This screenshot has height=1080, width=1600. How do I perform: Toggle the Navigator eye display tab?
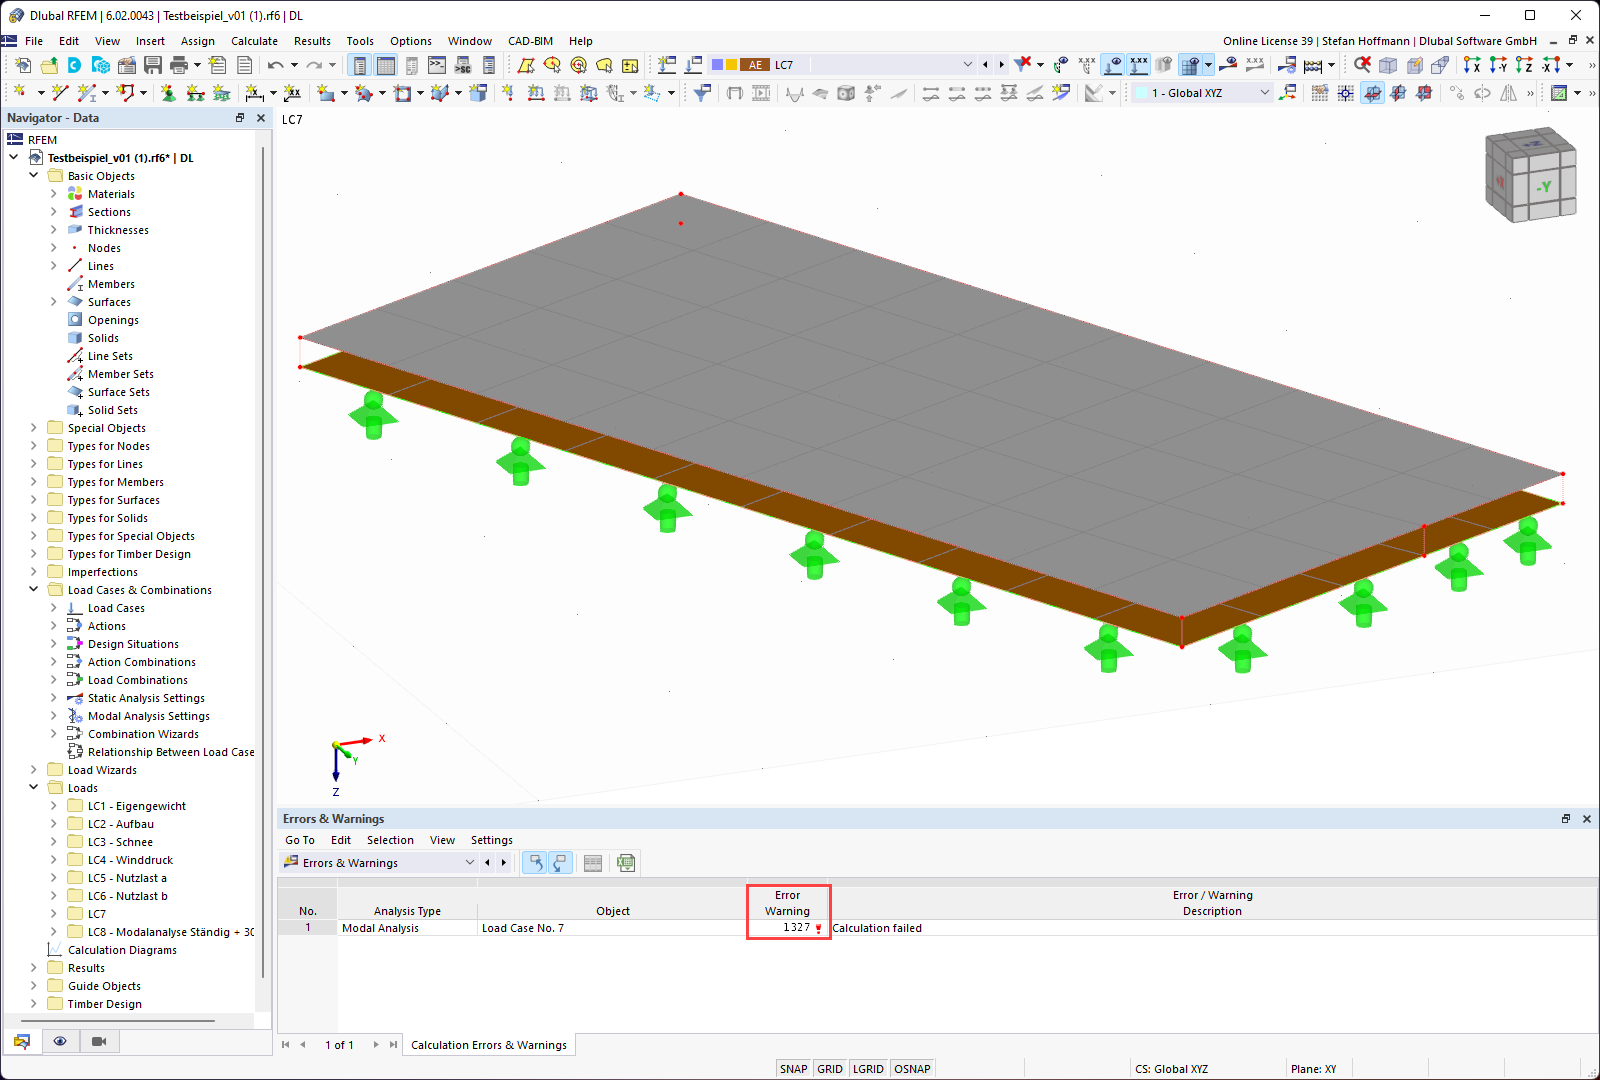pos(60,1042)
